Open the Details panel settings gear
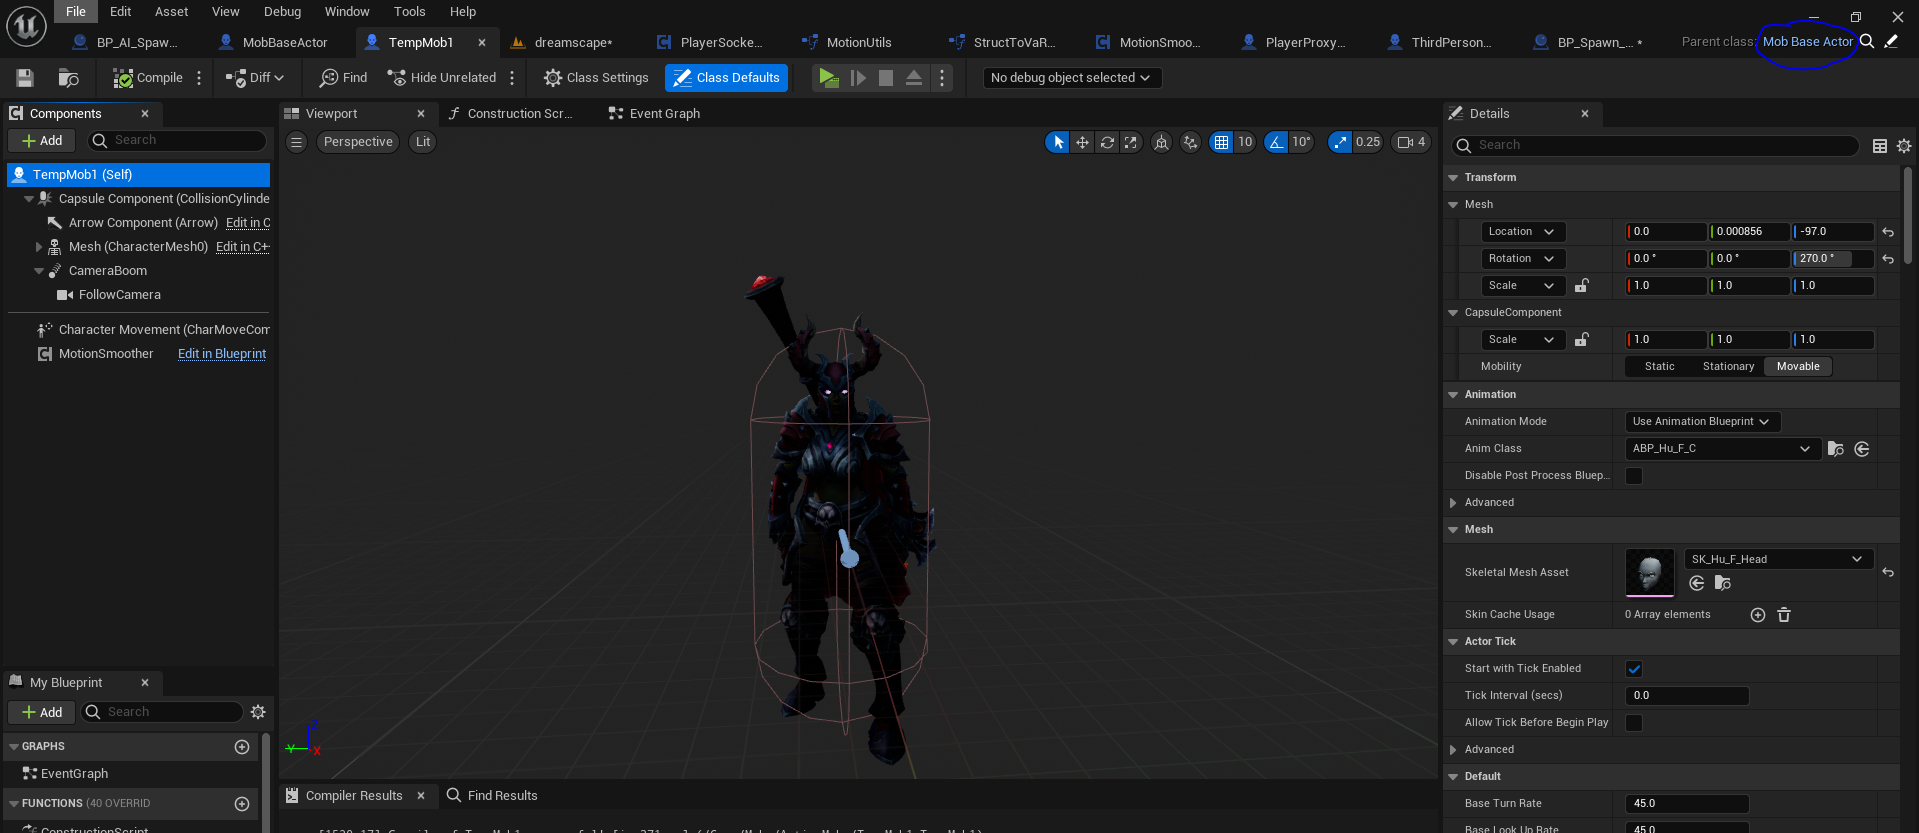Image resolution: width=1919 pixels, height=833 pixels. pyautogui.click(x=1904, y=146)
